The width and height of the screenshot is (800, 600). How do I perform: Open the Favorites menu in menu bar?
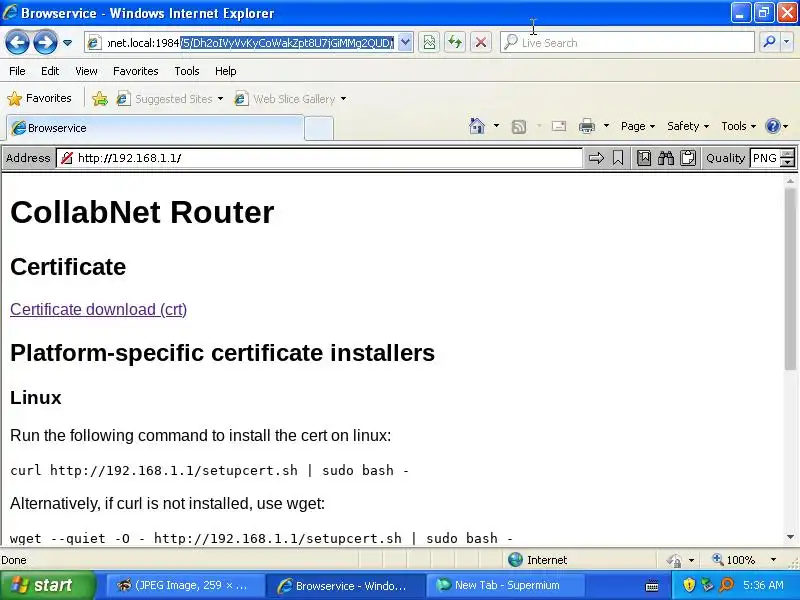136,71
